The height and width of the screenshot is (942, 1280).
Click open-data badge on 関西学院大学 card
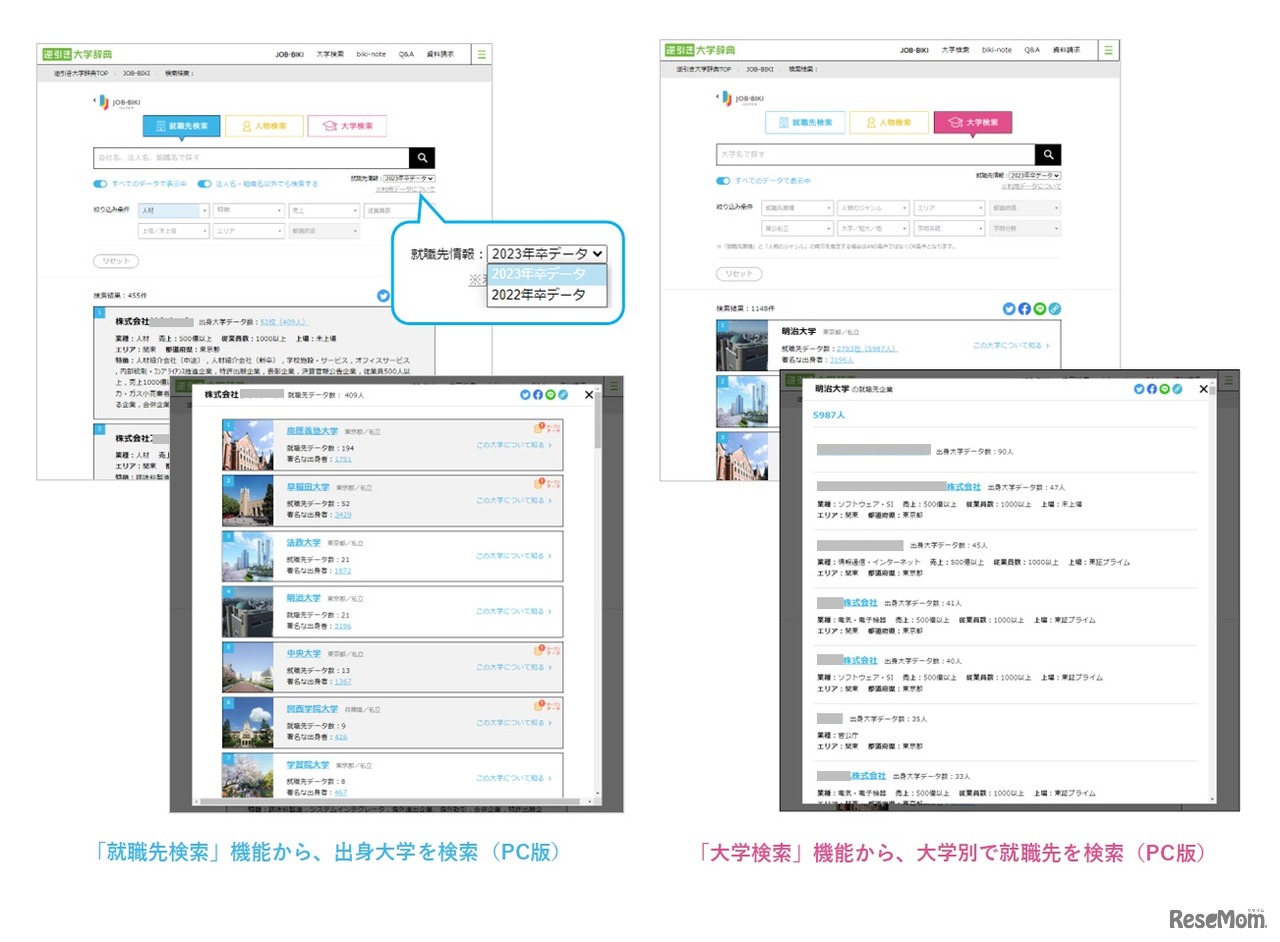pyautogui.click(x=546, y=706)
